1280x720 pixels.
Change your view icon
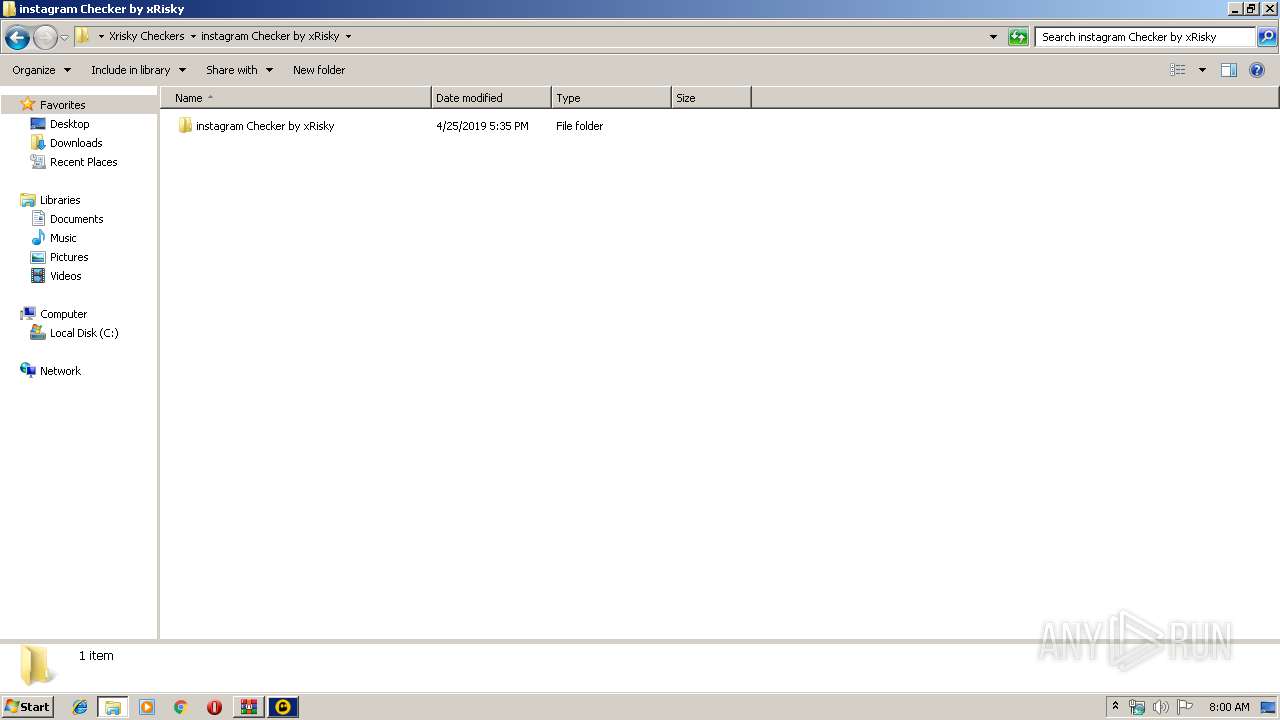[1178, 70]
